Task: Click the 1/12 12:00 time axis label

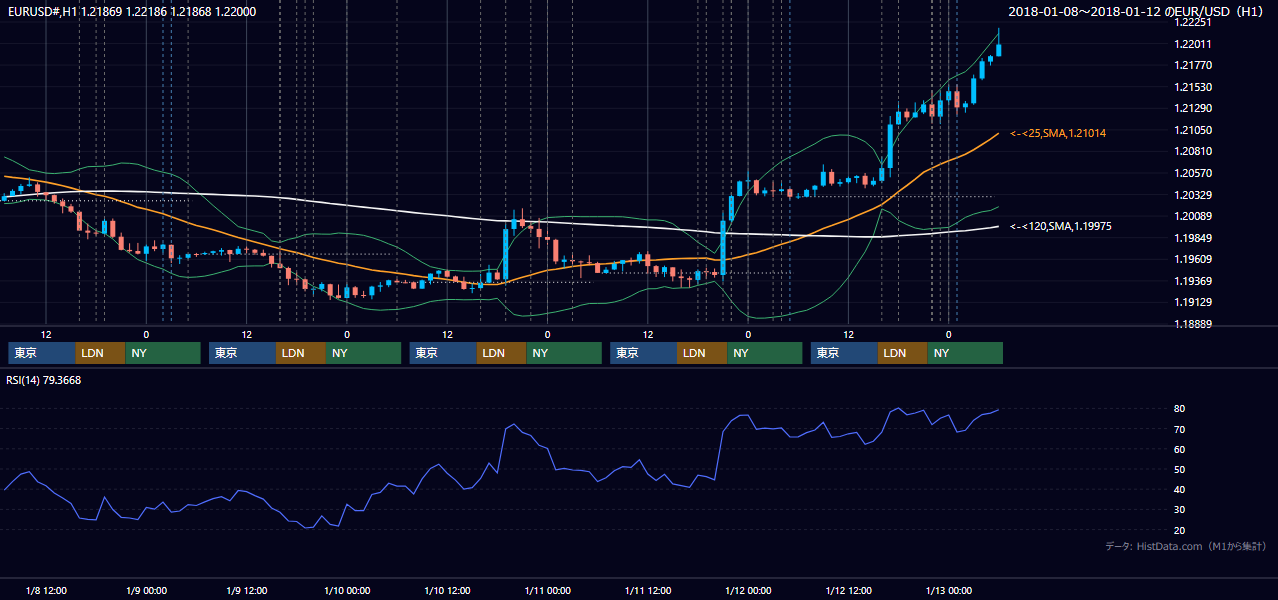Action: click(848, 591)
